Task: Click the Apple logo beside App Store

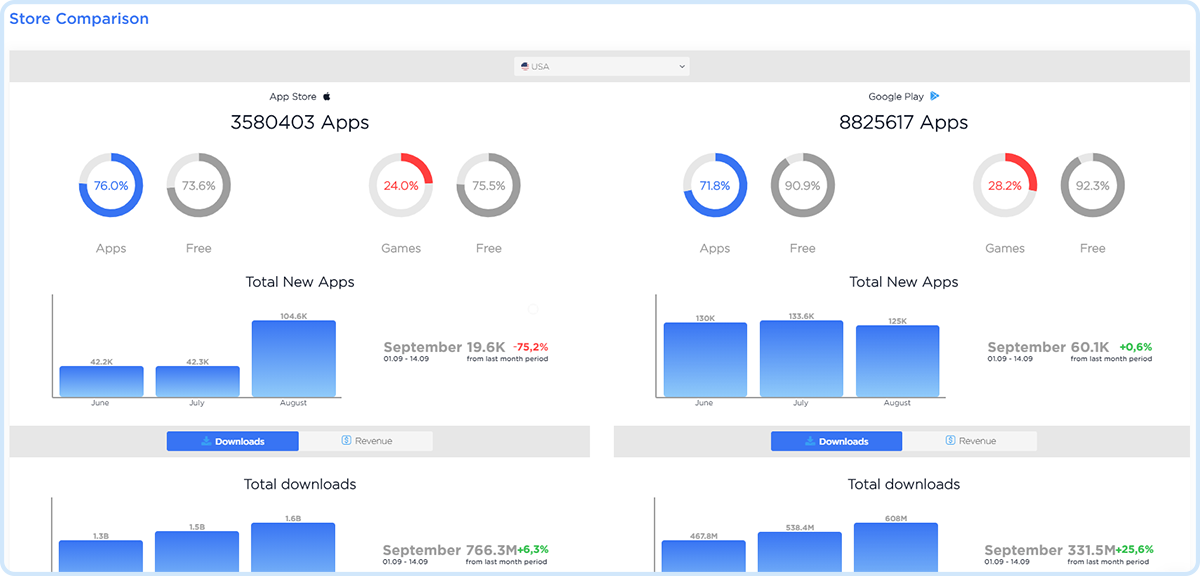Action: tap(326, 97)
